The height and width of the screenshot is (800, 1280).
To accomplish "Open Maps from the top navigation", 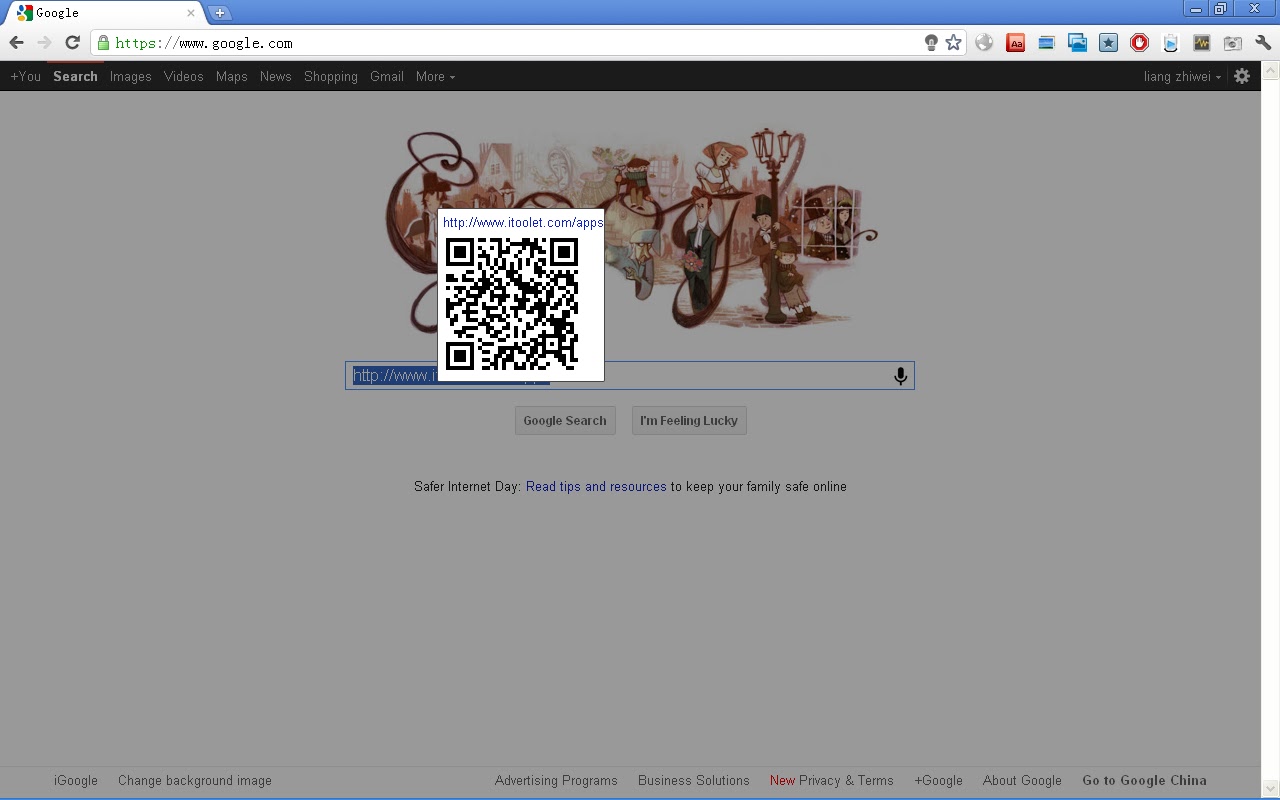I will pos(232,76).
